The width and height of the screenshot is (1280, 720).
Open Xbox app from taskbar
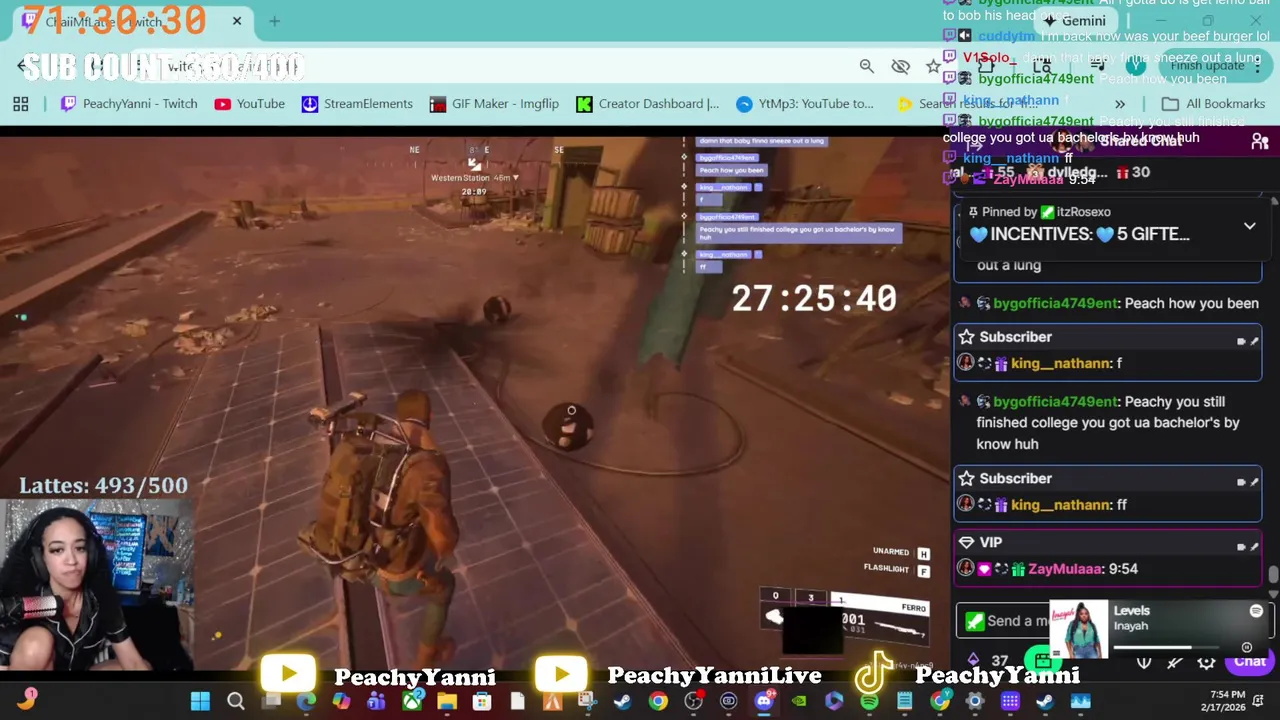(x=412, y=701)
